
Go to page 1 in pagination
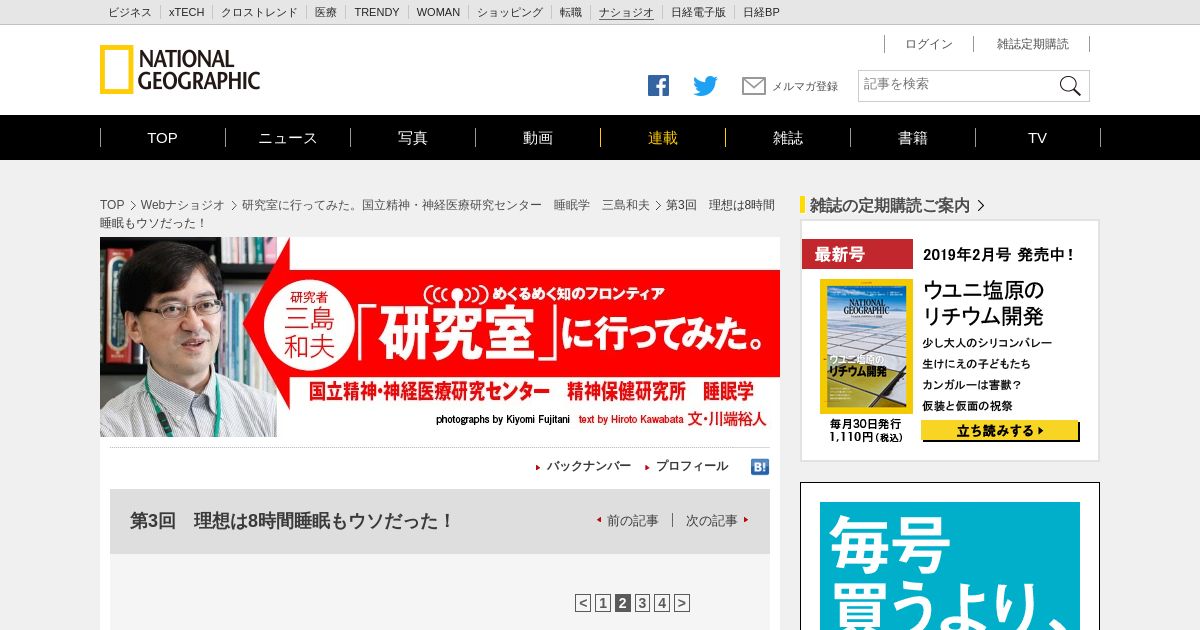603,603
